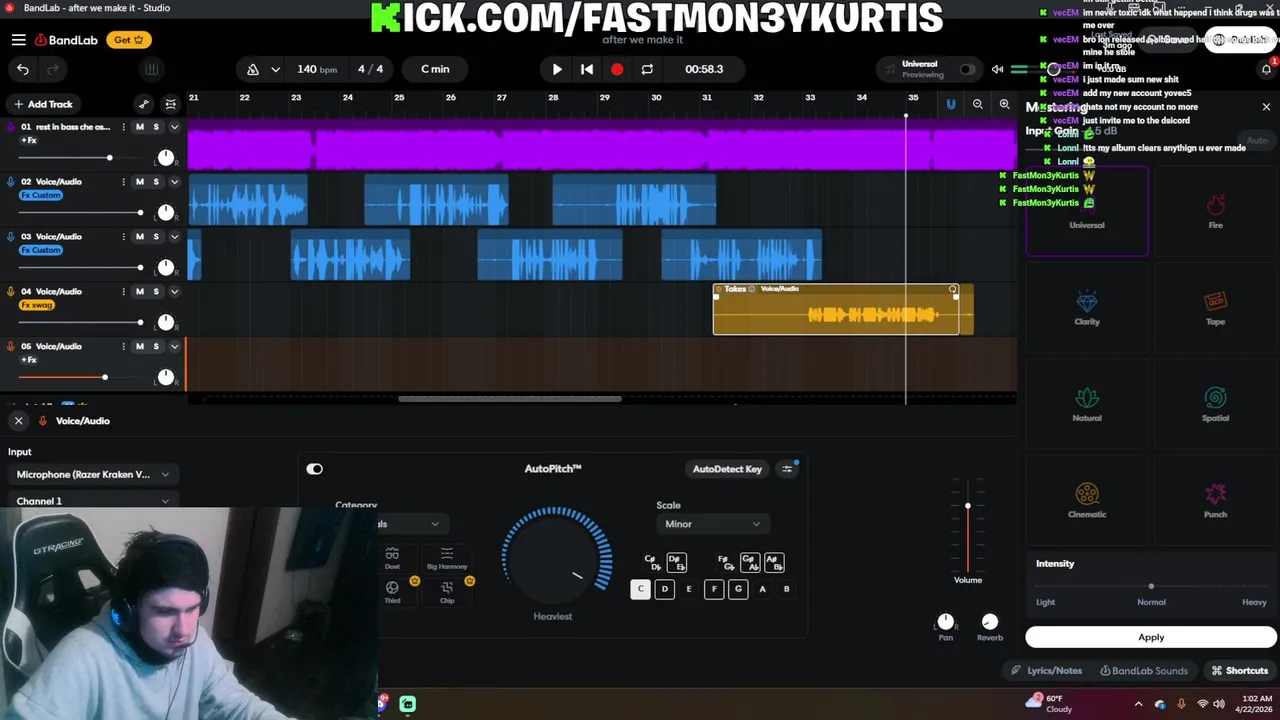This screenshot has height=720, width=1280.
Task: Open the Scale Minor dropdown
Action: pyautogui.click(x=712, y=524)
